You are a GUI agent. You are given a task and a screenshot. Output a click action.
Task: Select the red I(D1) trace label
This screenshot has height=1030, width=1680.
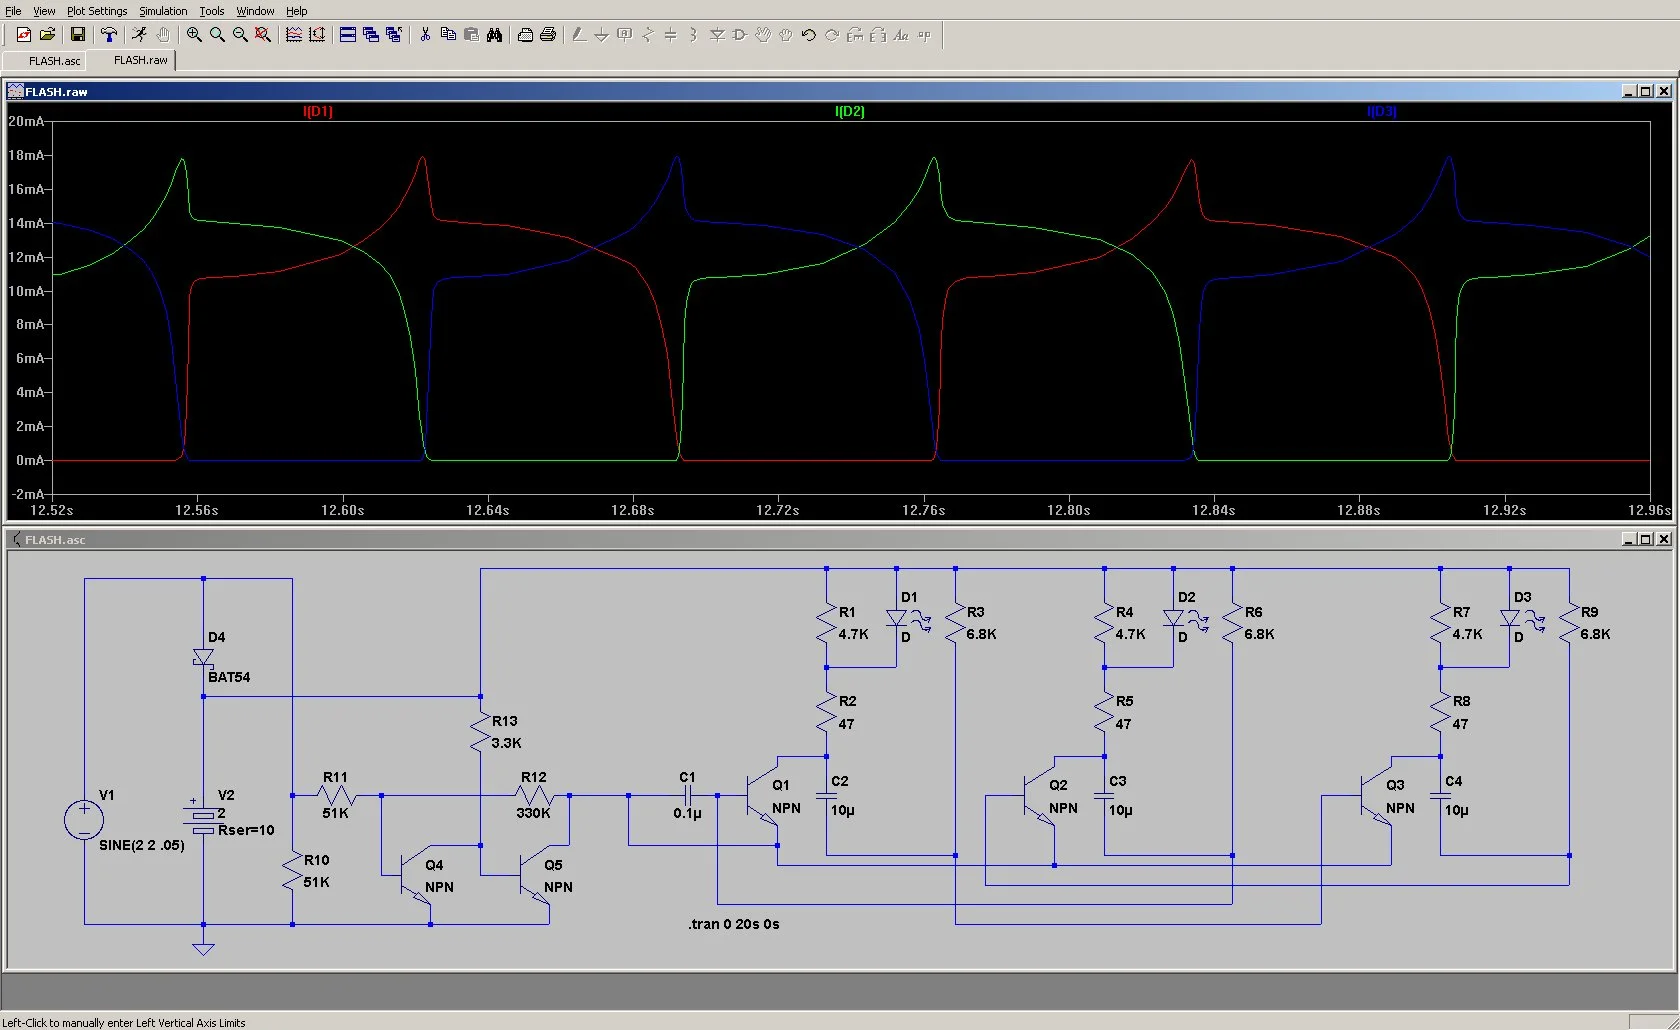pos(318,112)
